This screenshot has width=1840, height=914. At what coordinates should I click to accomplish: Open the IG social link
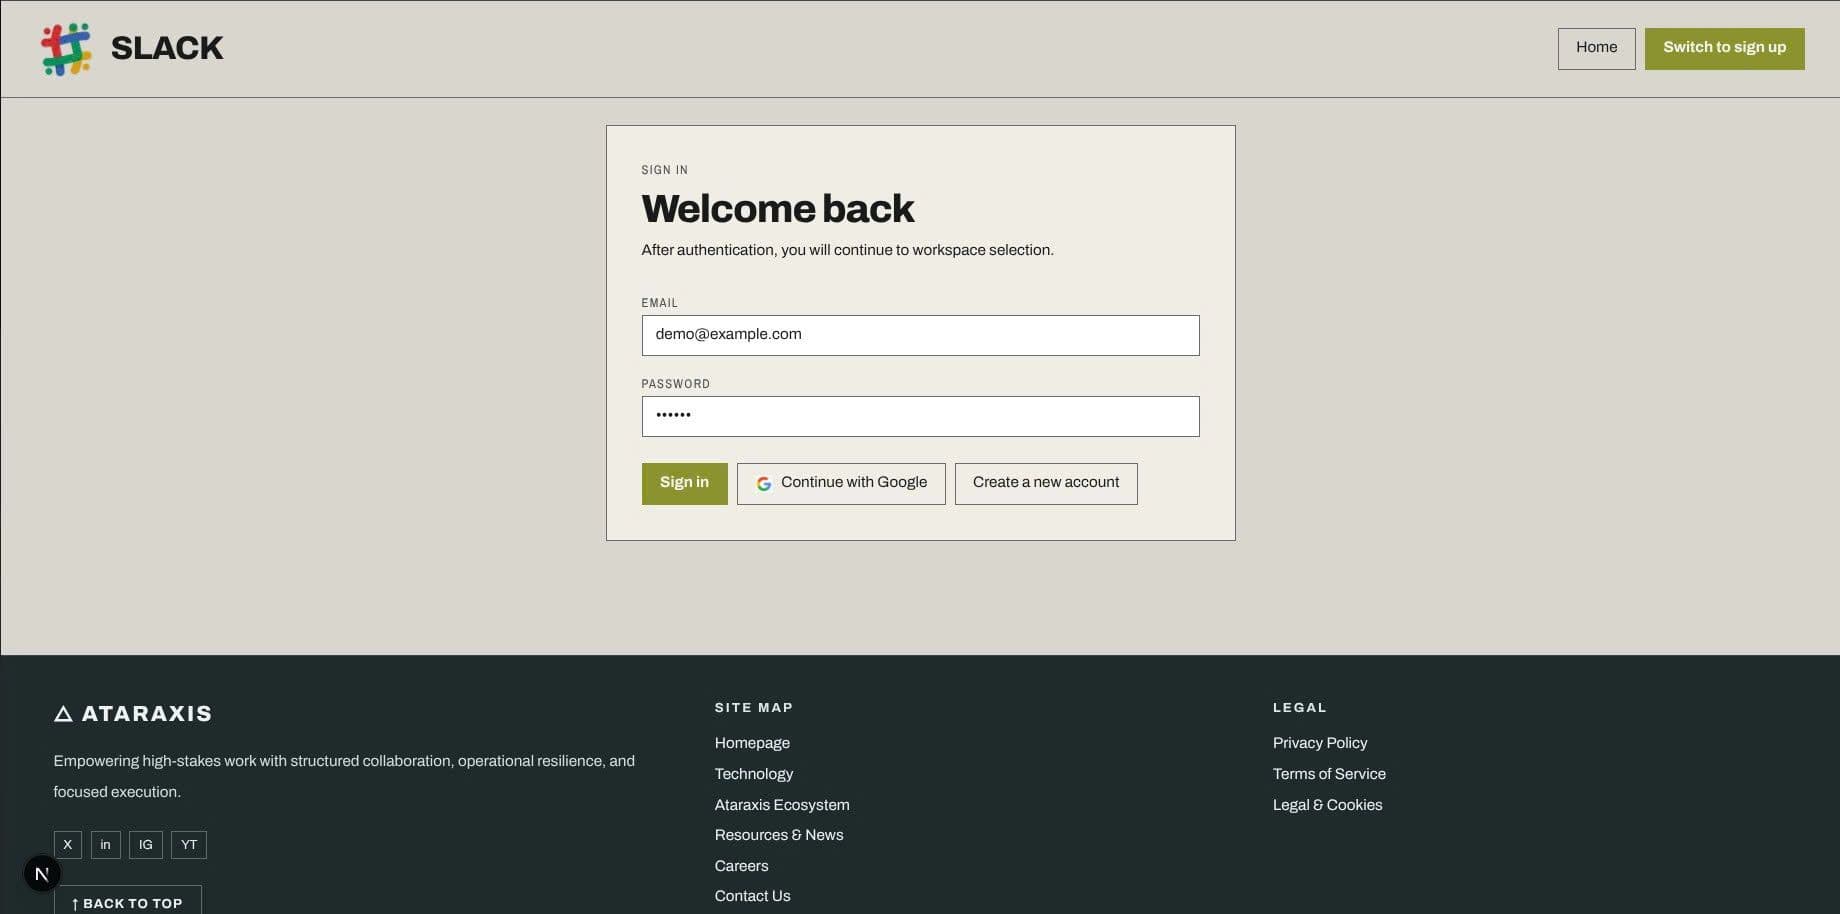(146, 845)
